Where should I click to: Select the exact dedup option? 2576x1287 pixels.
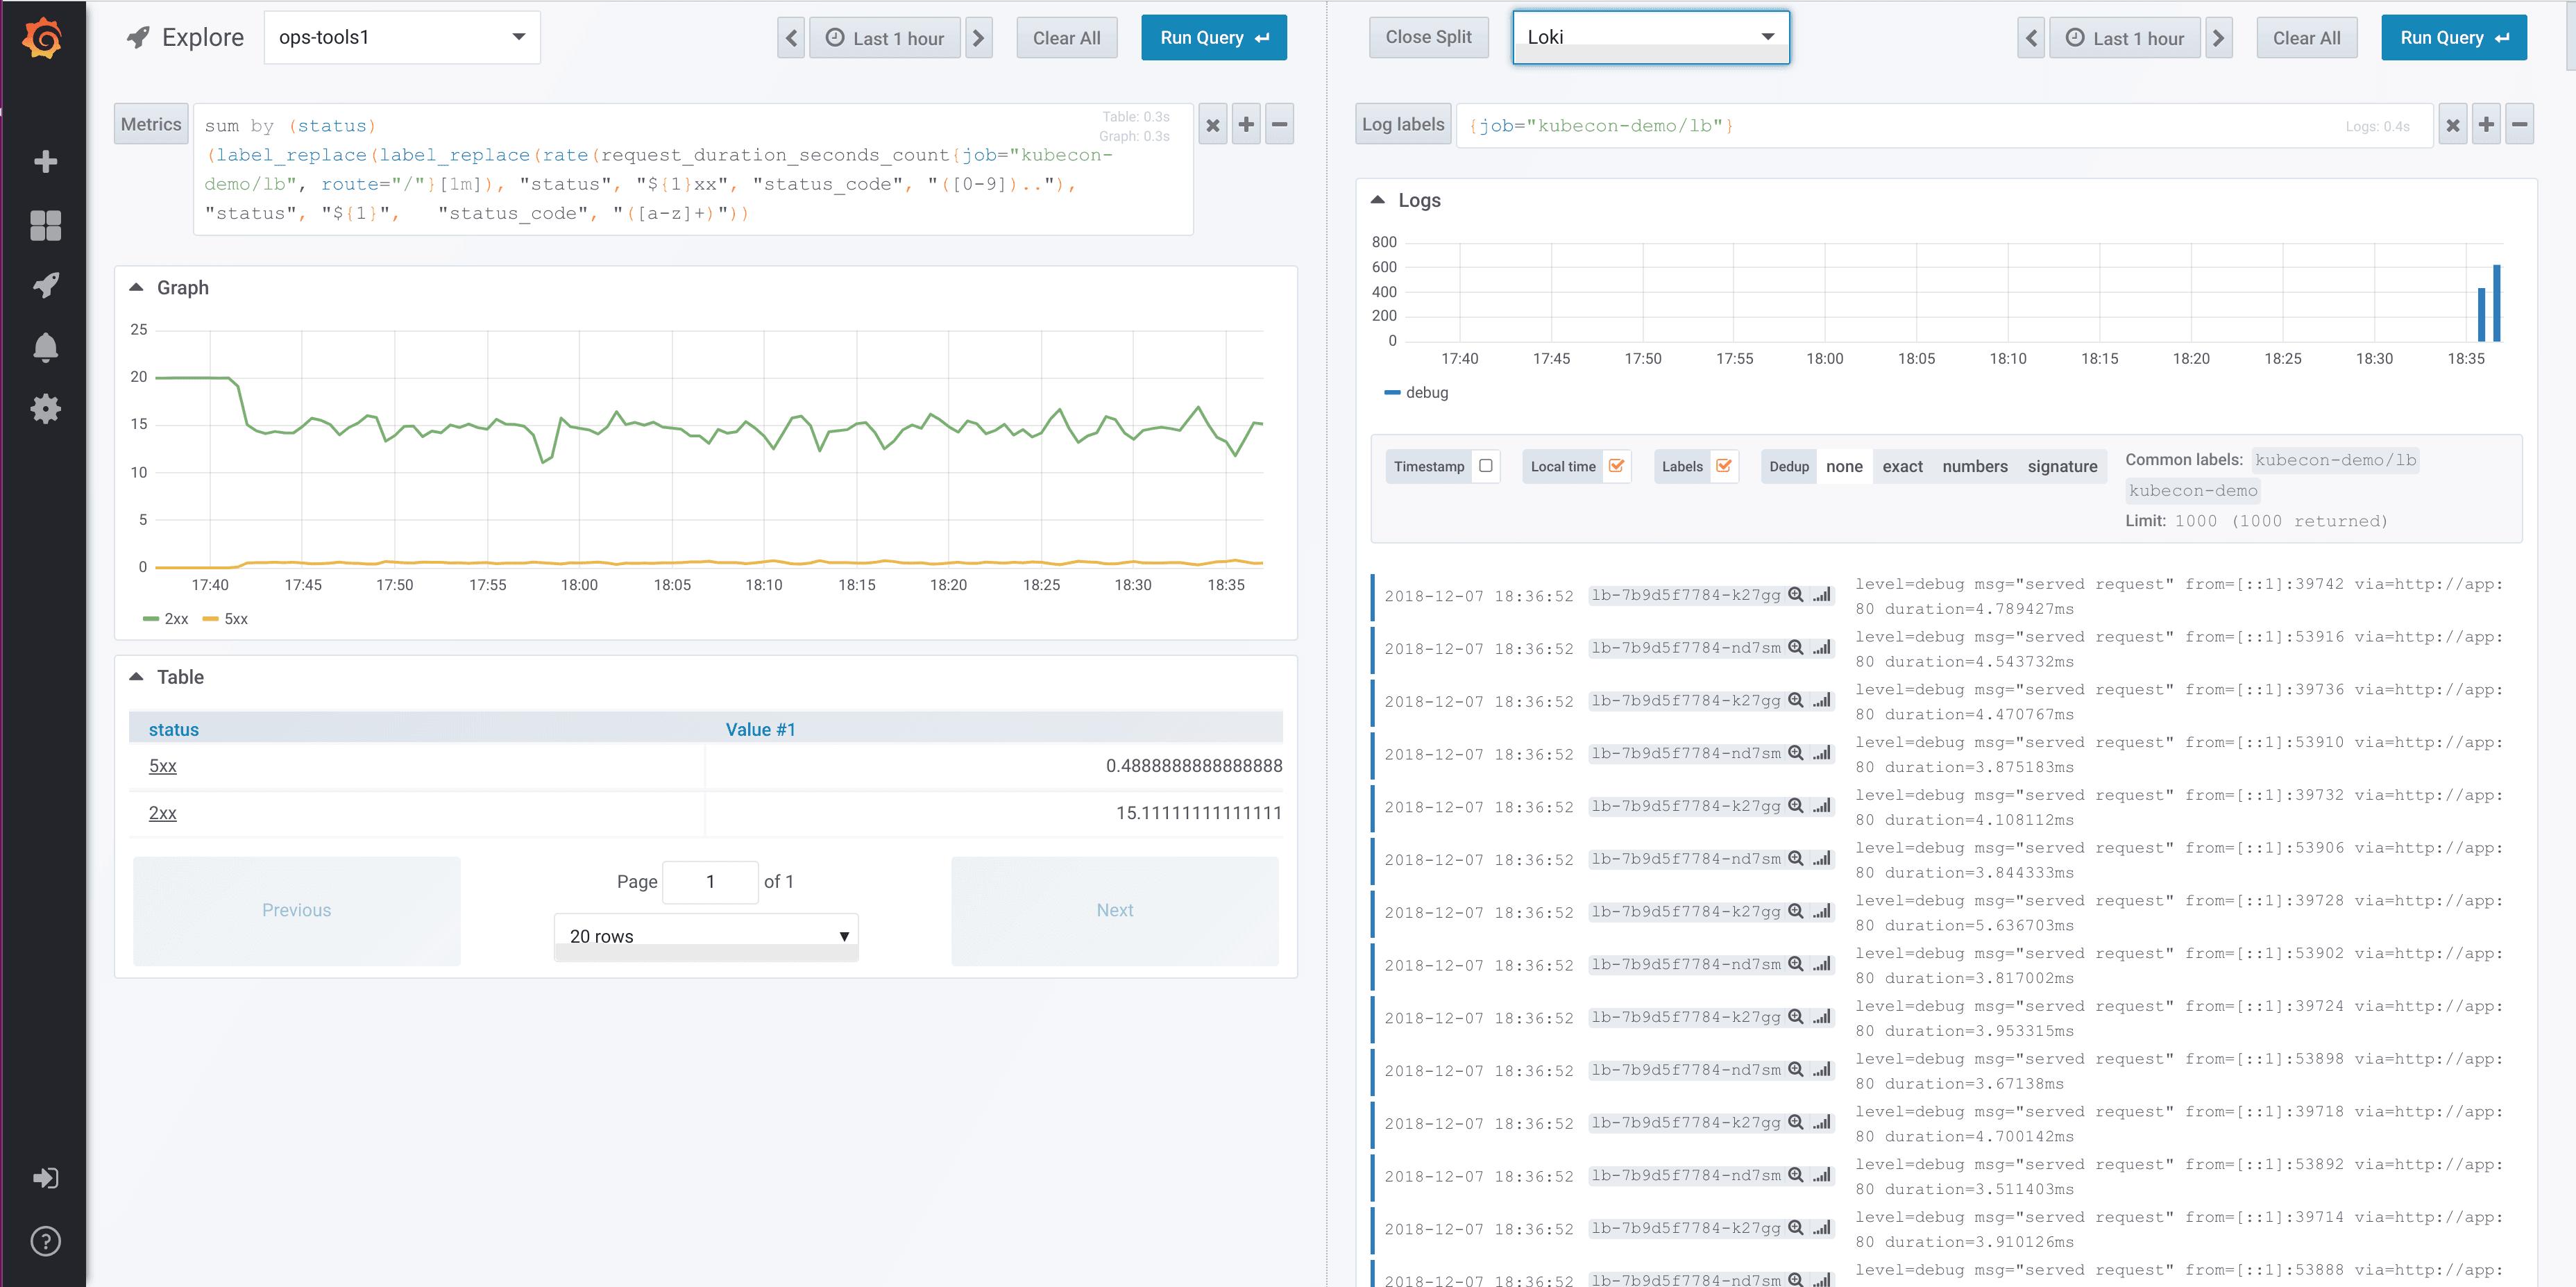[1902, 467]
